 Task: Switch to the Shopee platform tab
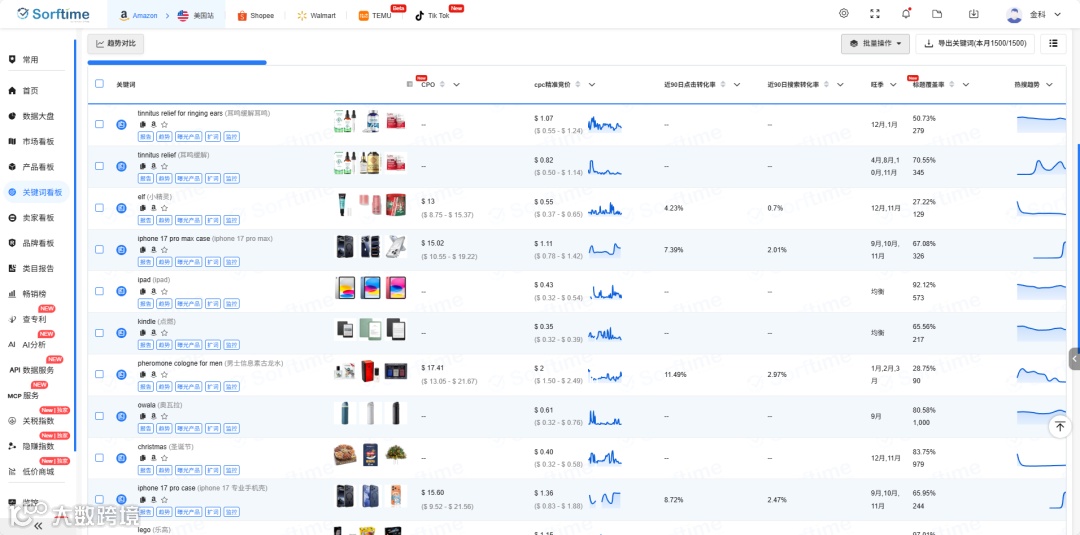click(256, 15)
